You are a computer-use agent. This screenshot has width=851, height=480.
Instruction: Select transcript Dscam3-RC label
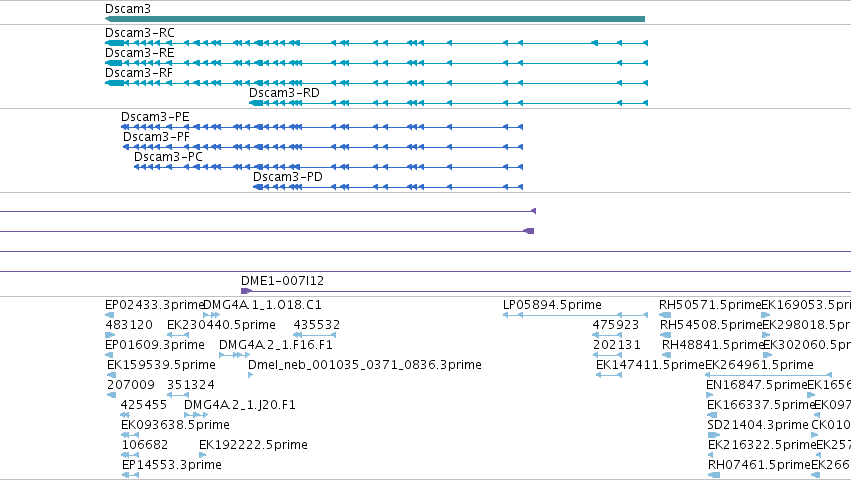click(x=139, y=33)
